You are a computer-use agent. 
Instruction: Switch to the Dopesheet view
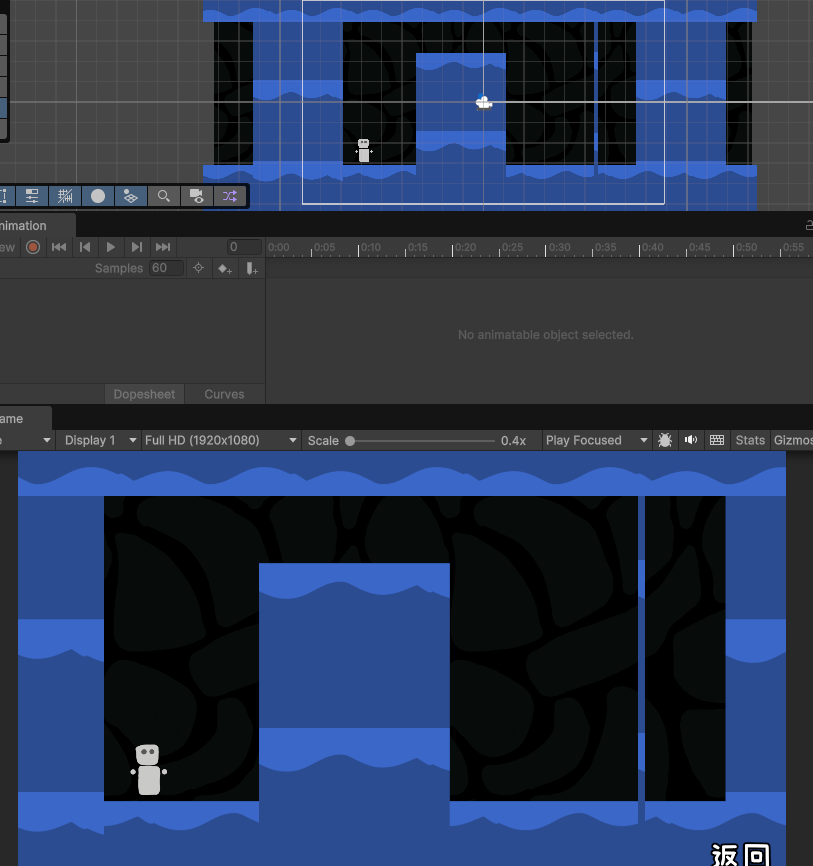tap(144, 394)
